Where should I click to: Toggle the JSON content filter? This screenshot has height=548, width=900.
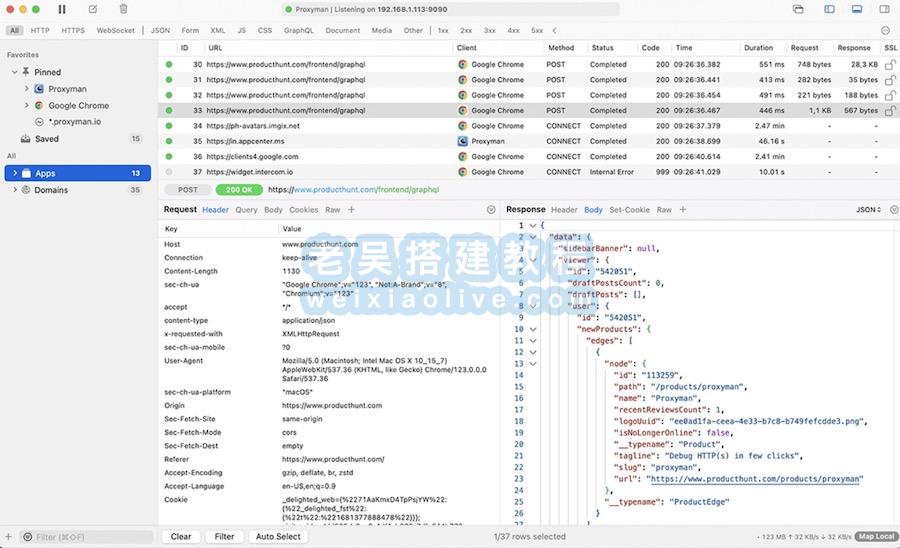pyautogui.click(x=160, y=30)
